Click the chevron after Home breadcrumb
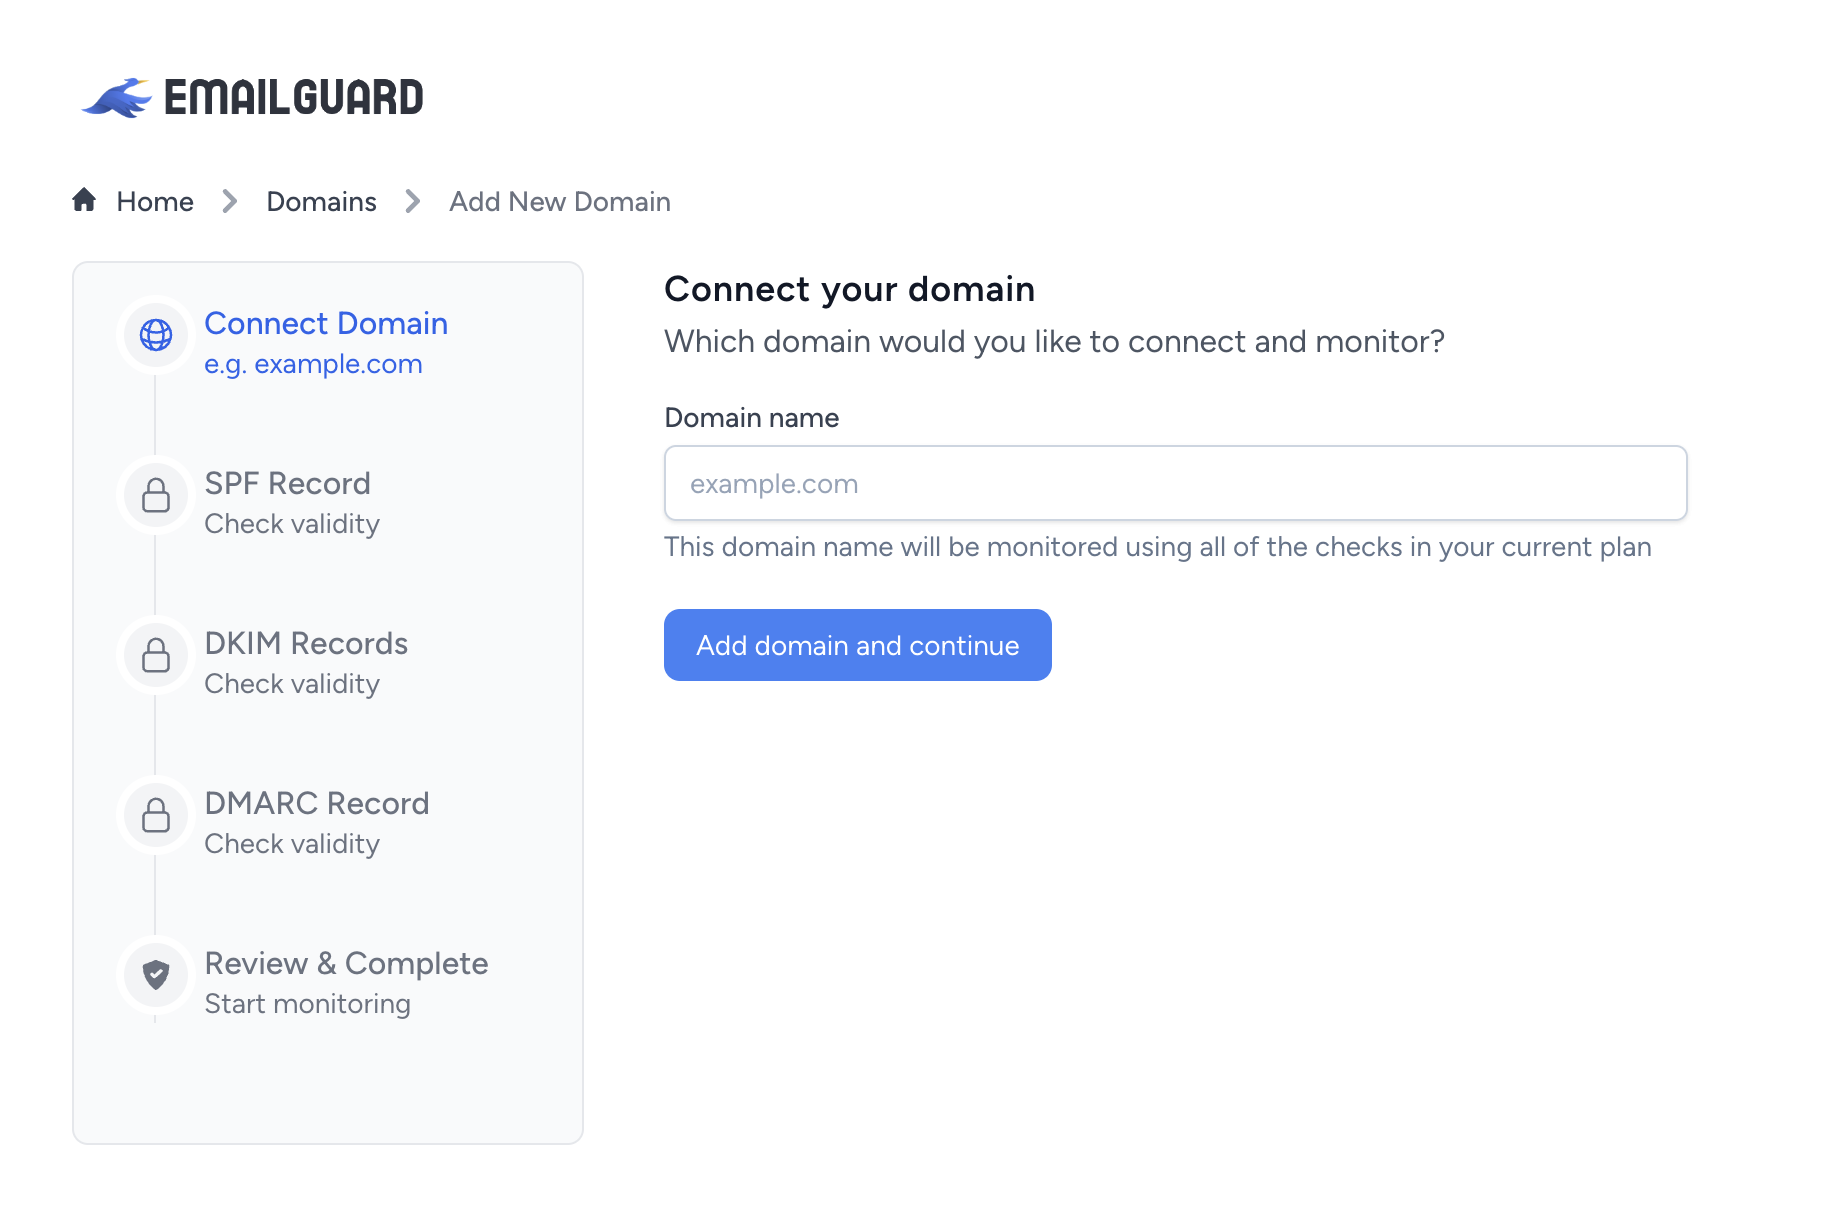Image resolution: width=1838 pixels, height=1232 pixels. (x=230, y=202)
